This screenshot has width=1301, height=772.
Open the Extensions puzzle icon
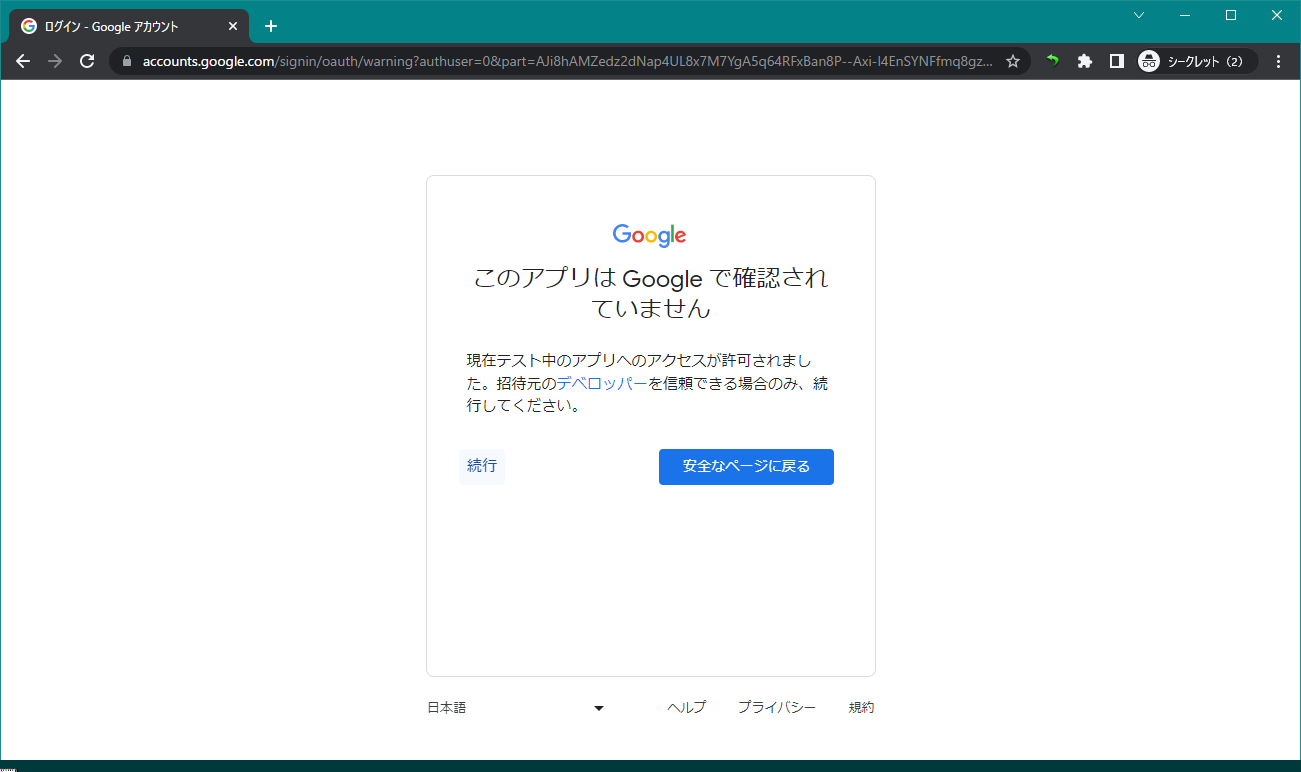coord(1084,61)
